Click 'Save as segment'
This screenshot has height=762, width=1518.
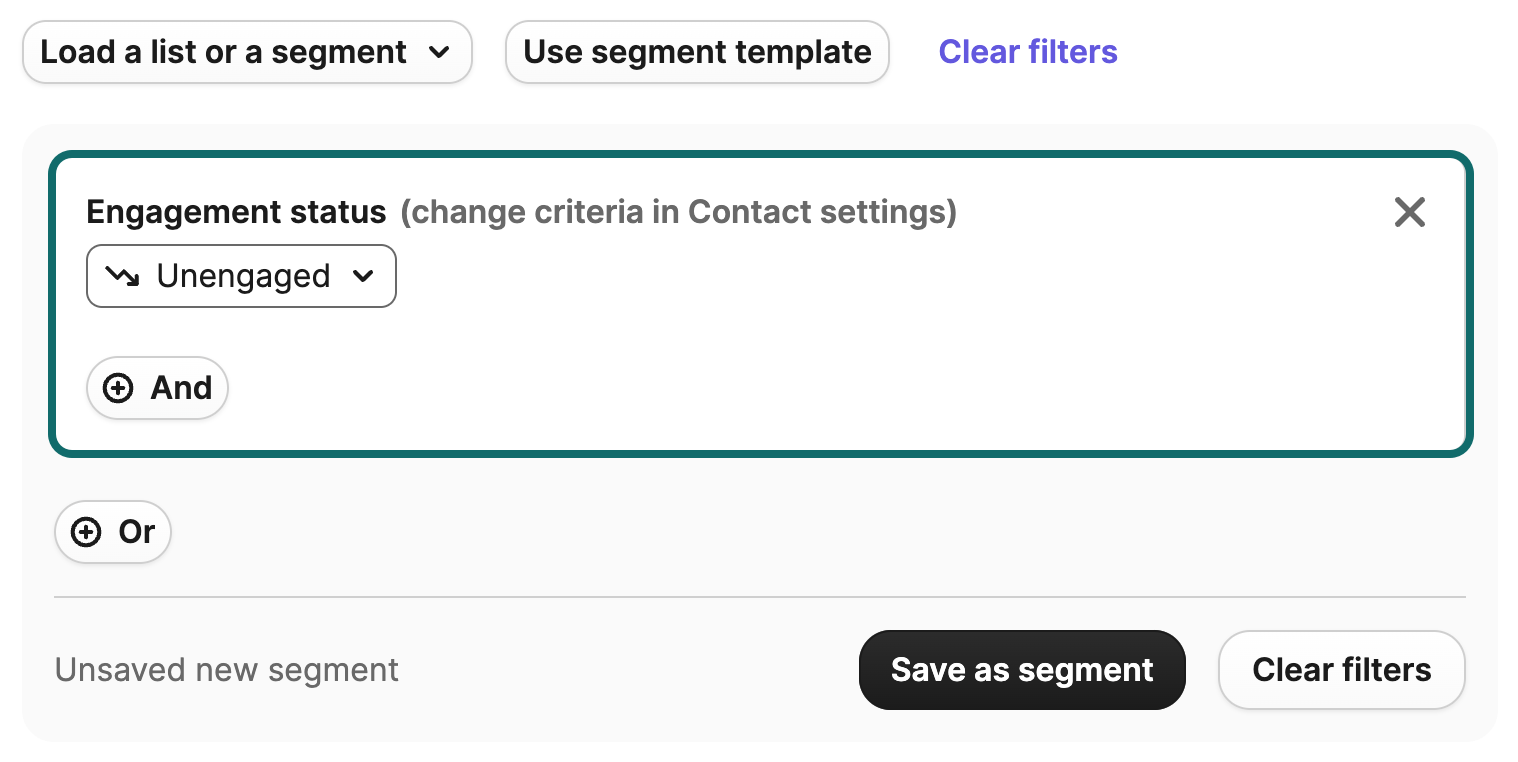tap(1022, 670)
